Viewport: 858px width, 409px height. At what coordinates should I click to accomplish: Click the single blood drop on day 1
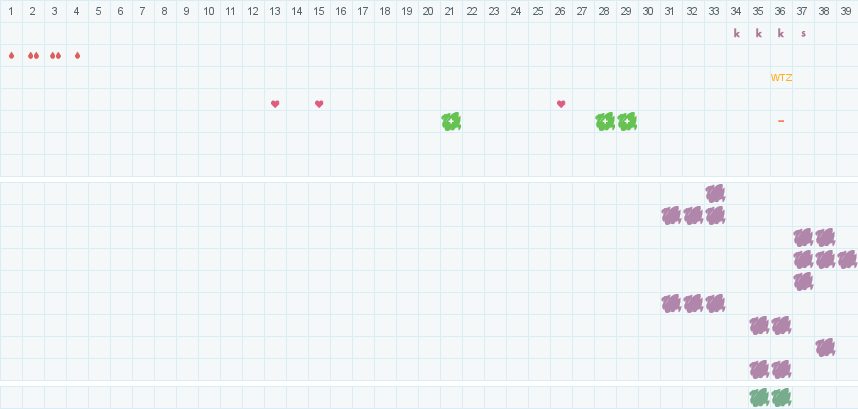tap(11, 55)
